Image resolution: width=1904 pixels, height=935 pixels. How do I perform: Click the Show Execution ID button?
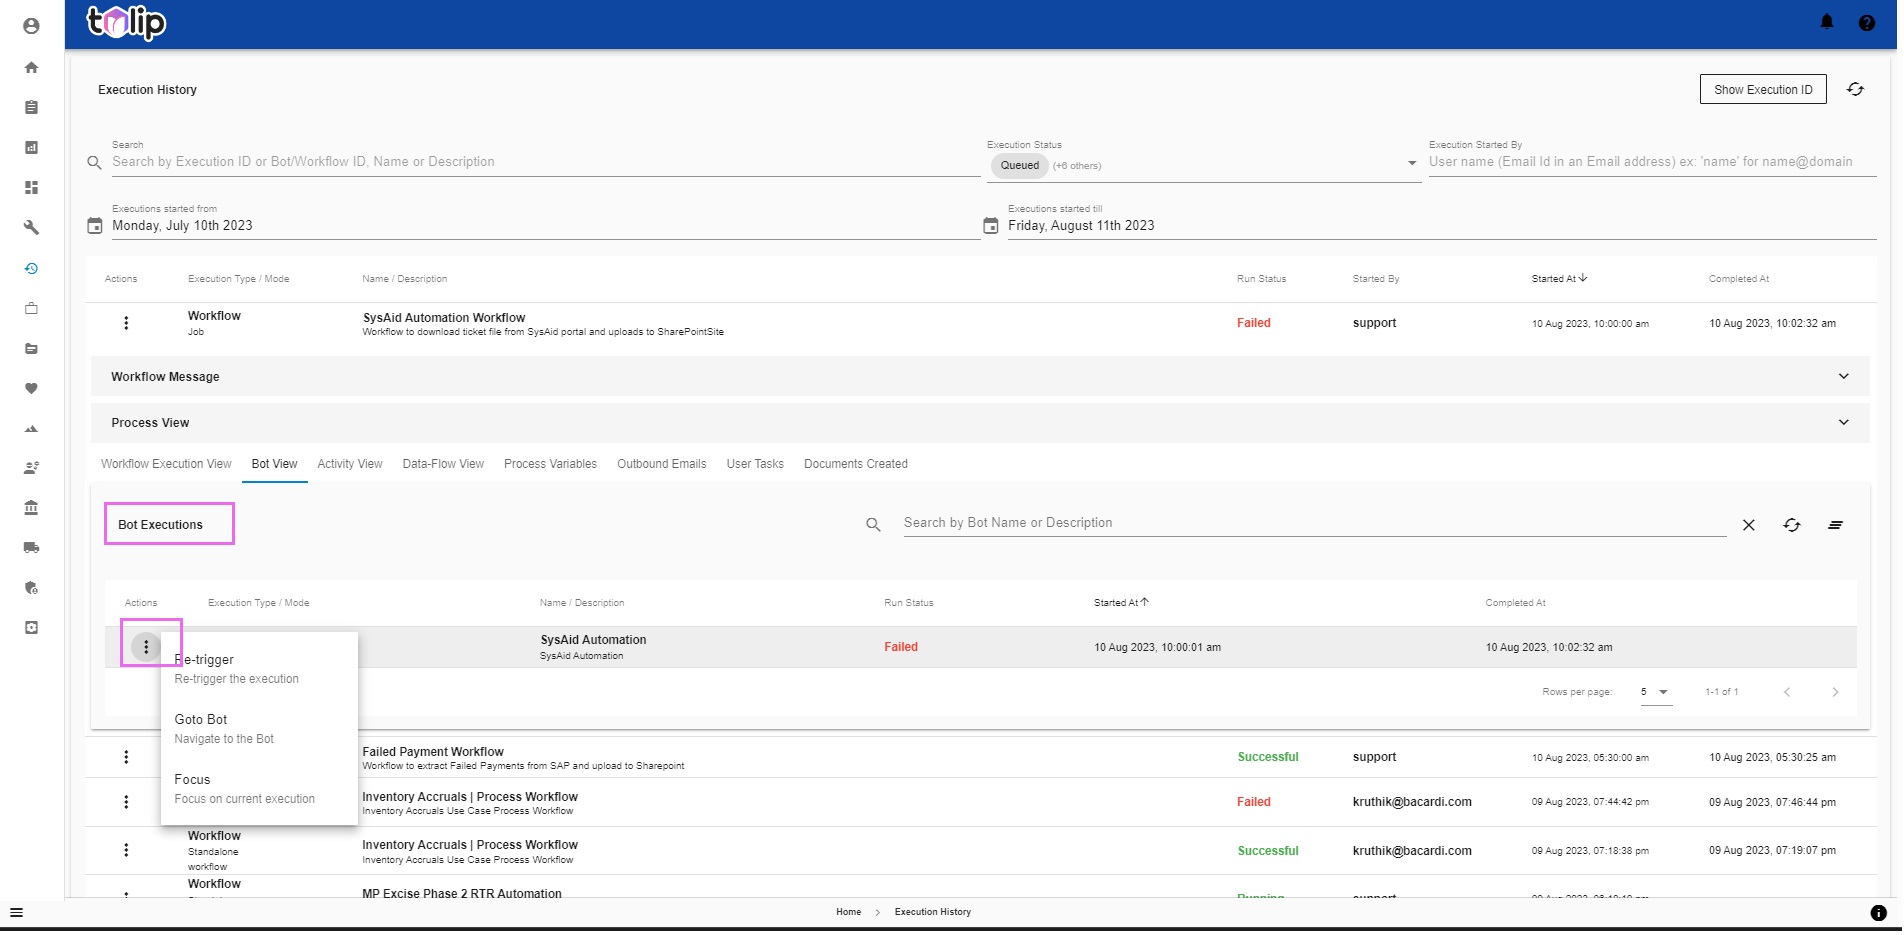(1763, 89)
